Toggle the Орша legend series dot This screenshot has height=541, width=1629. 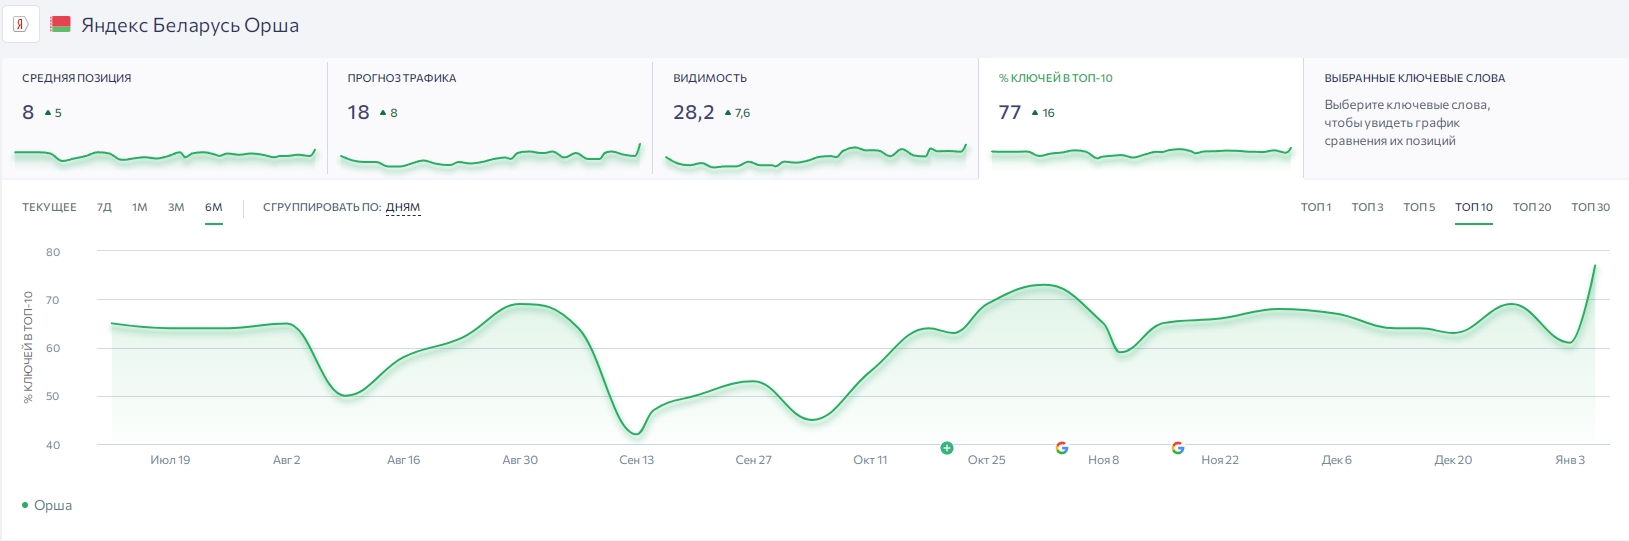click(x=25, y=505)
